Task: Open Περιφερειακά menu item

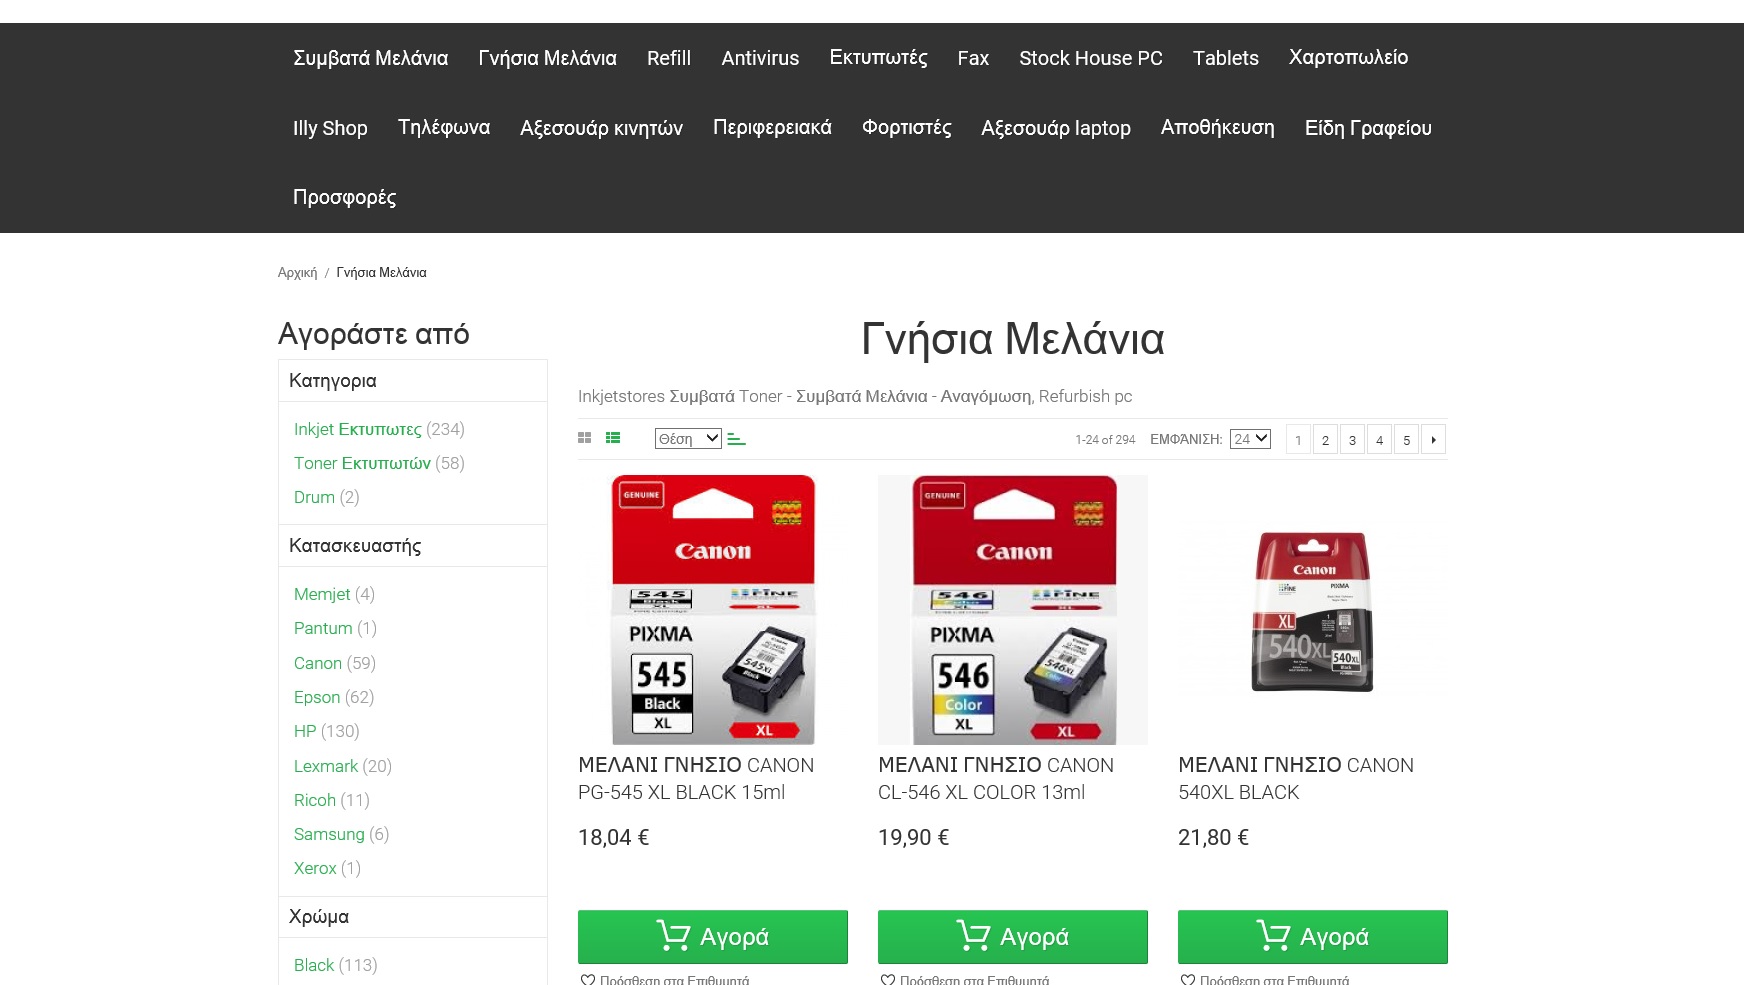Action: tap(772, 128)
